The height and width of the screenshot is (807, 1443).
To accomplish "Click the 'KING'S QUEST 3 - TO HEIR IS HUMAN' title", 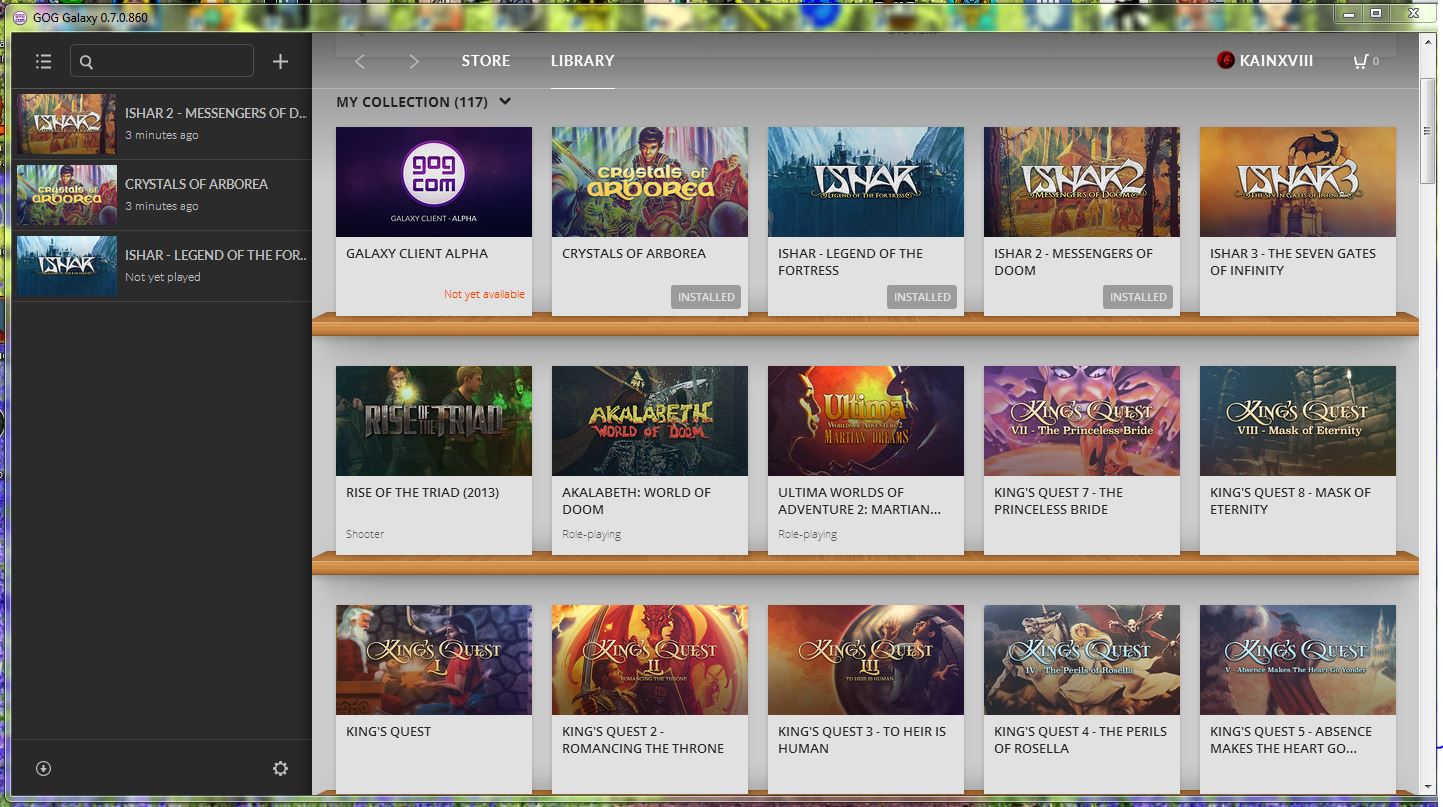I will [x=862, y=740].
